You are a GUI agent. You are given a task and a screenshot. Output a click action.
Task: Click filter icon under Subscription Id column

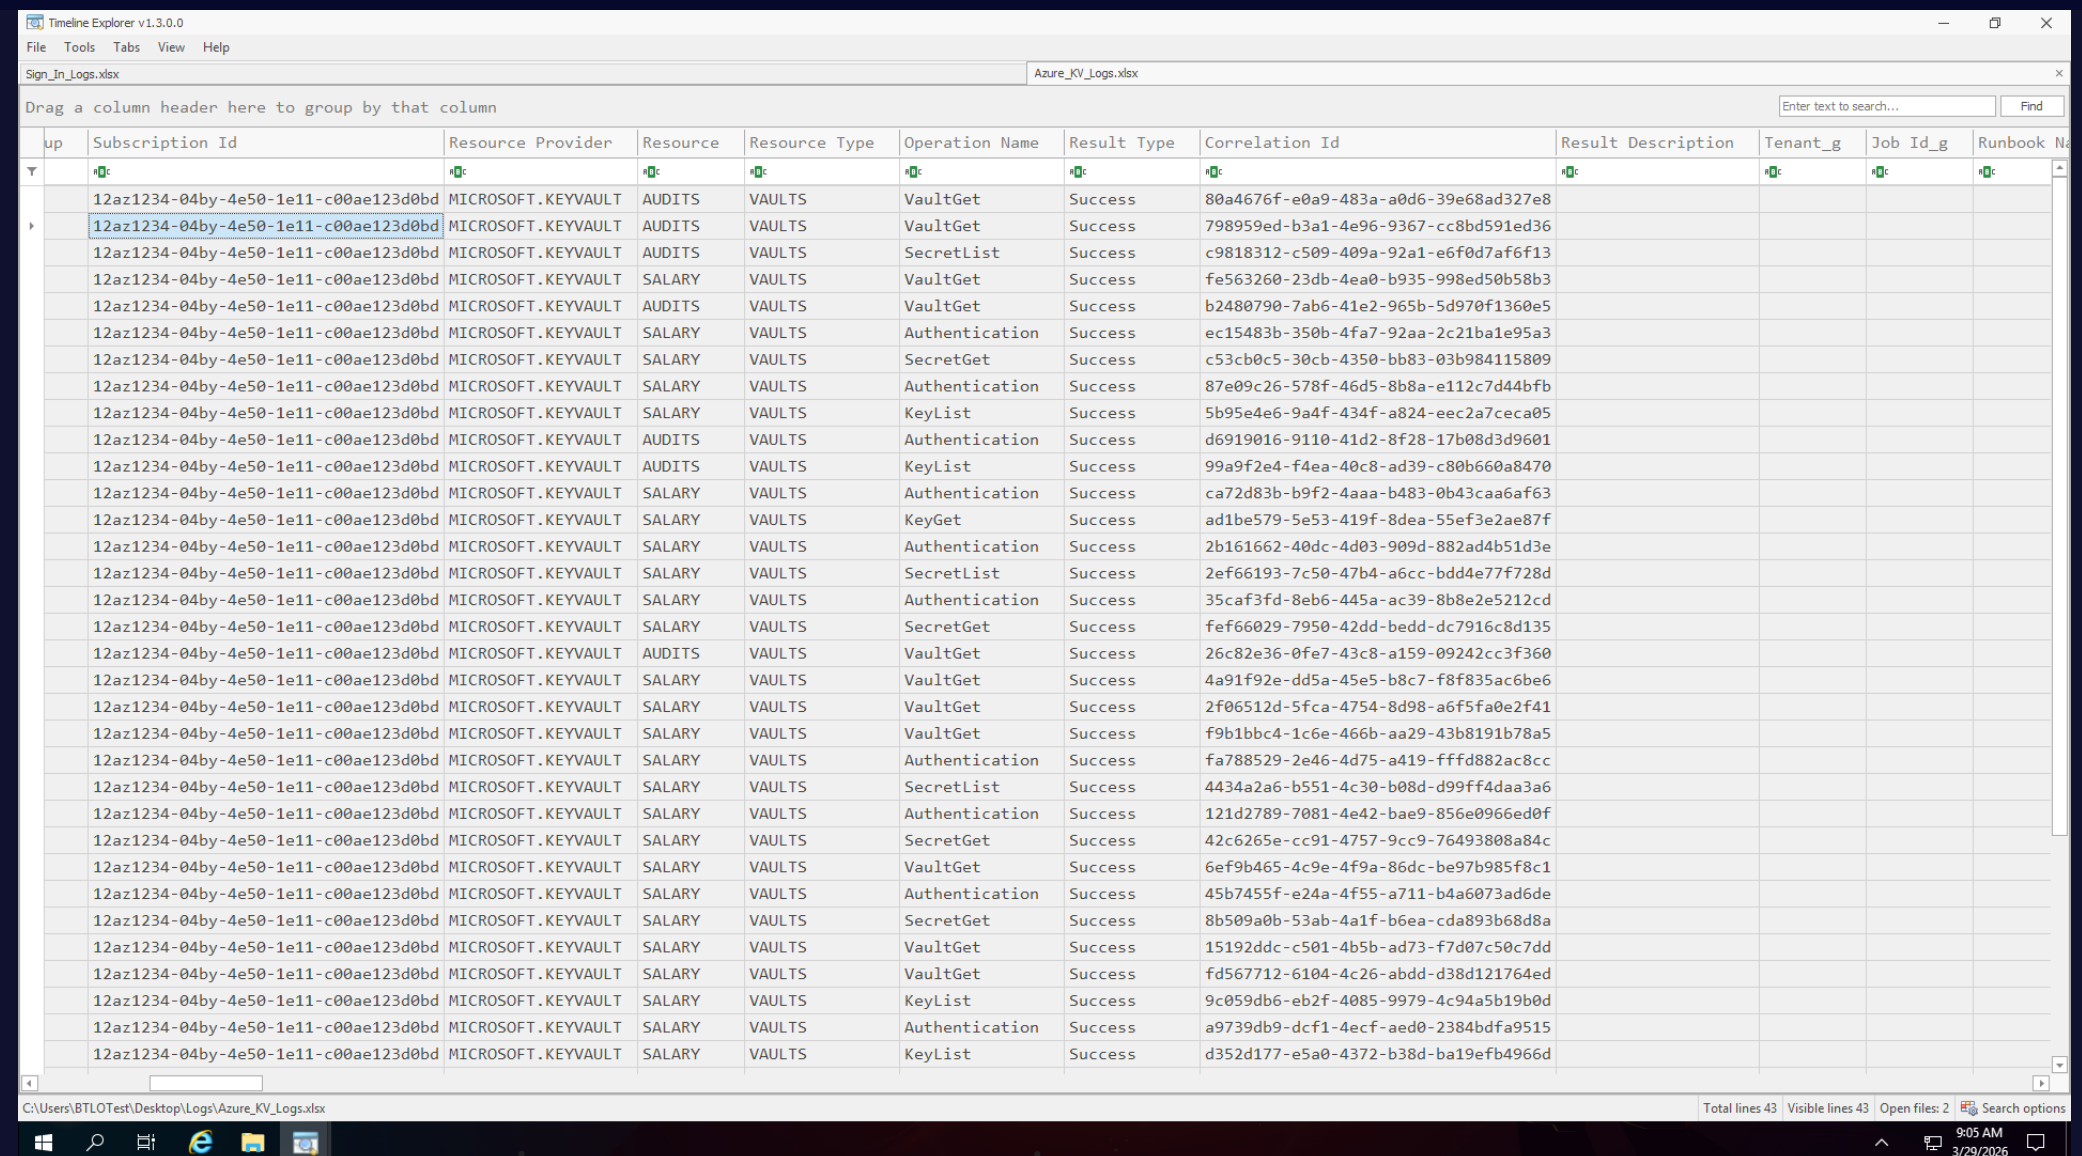101,172
